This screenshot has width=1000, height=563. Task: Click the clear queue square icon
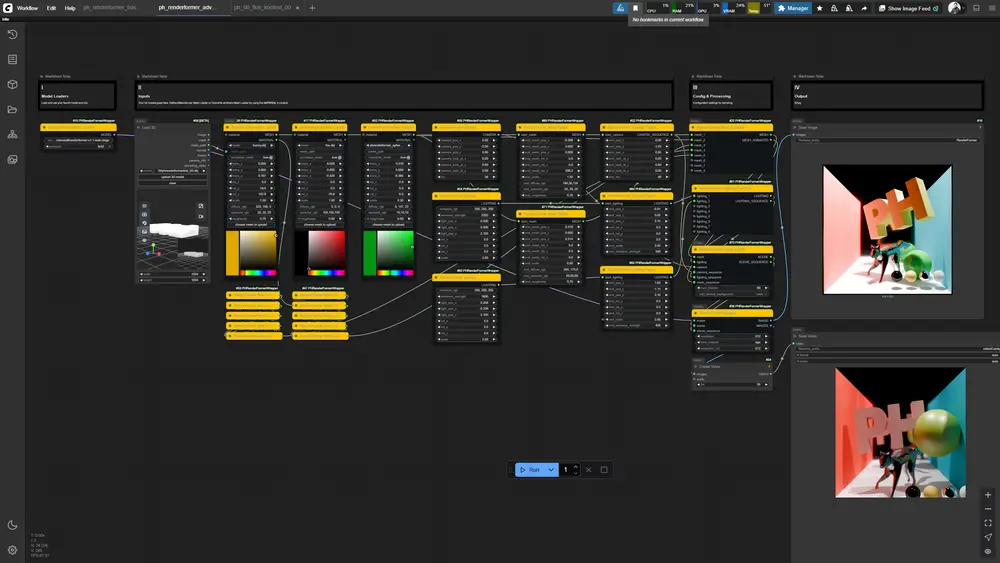(604, 470)
